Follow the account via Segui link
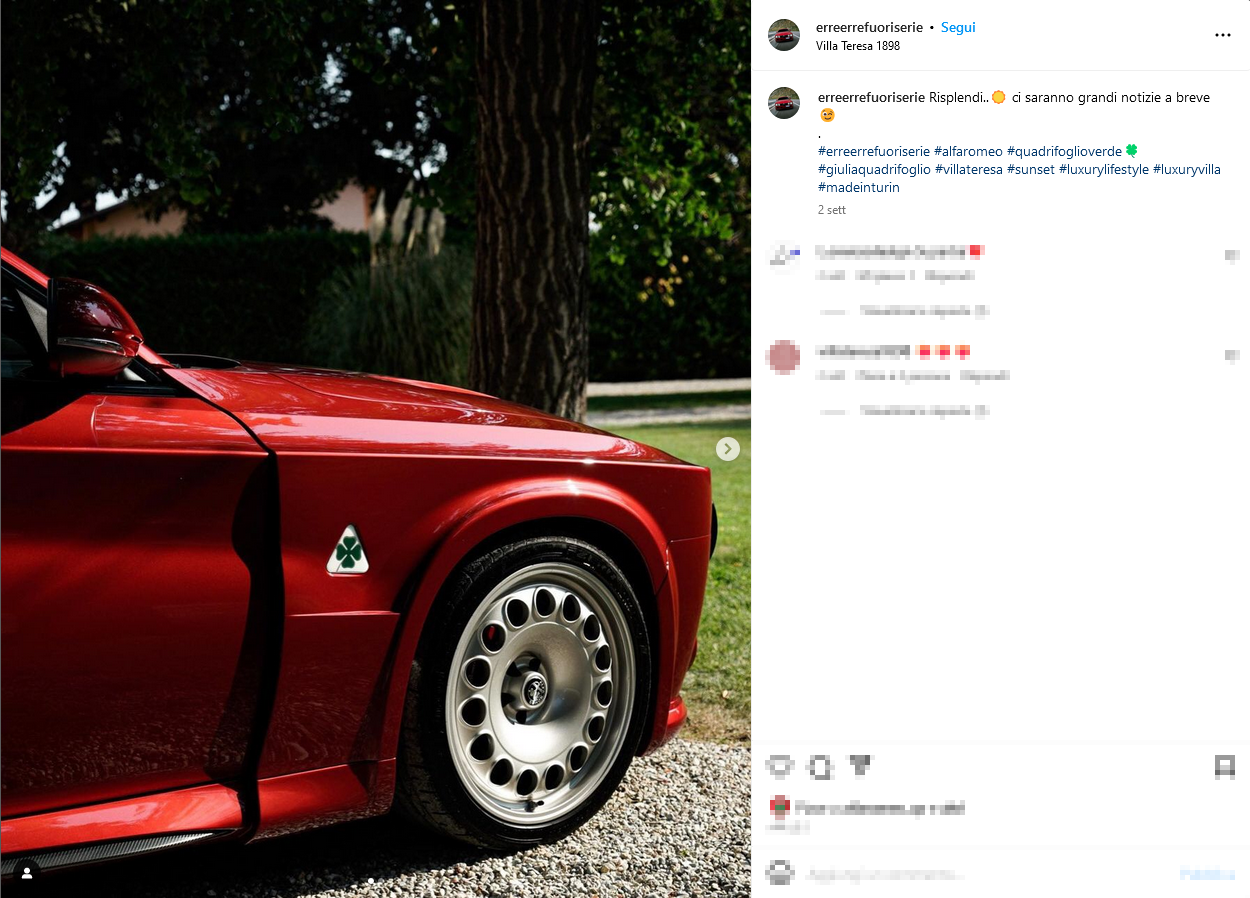 pyautogui.click(x=958, y=28)
